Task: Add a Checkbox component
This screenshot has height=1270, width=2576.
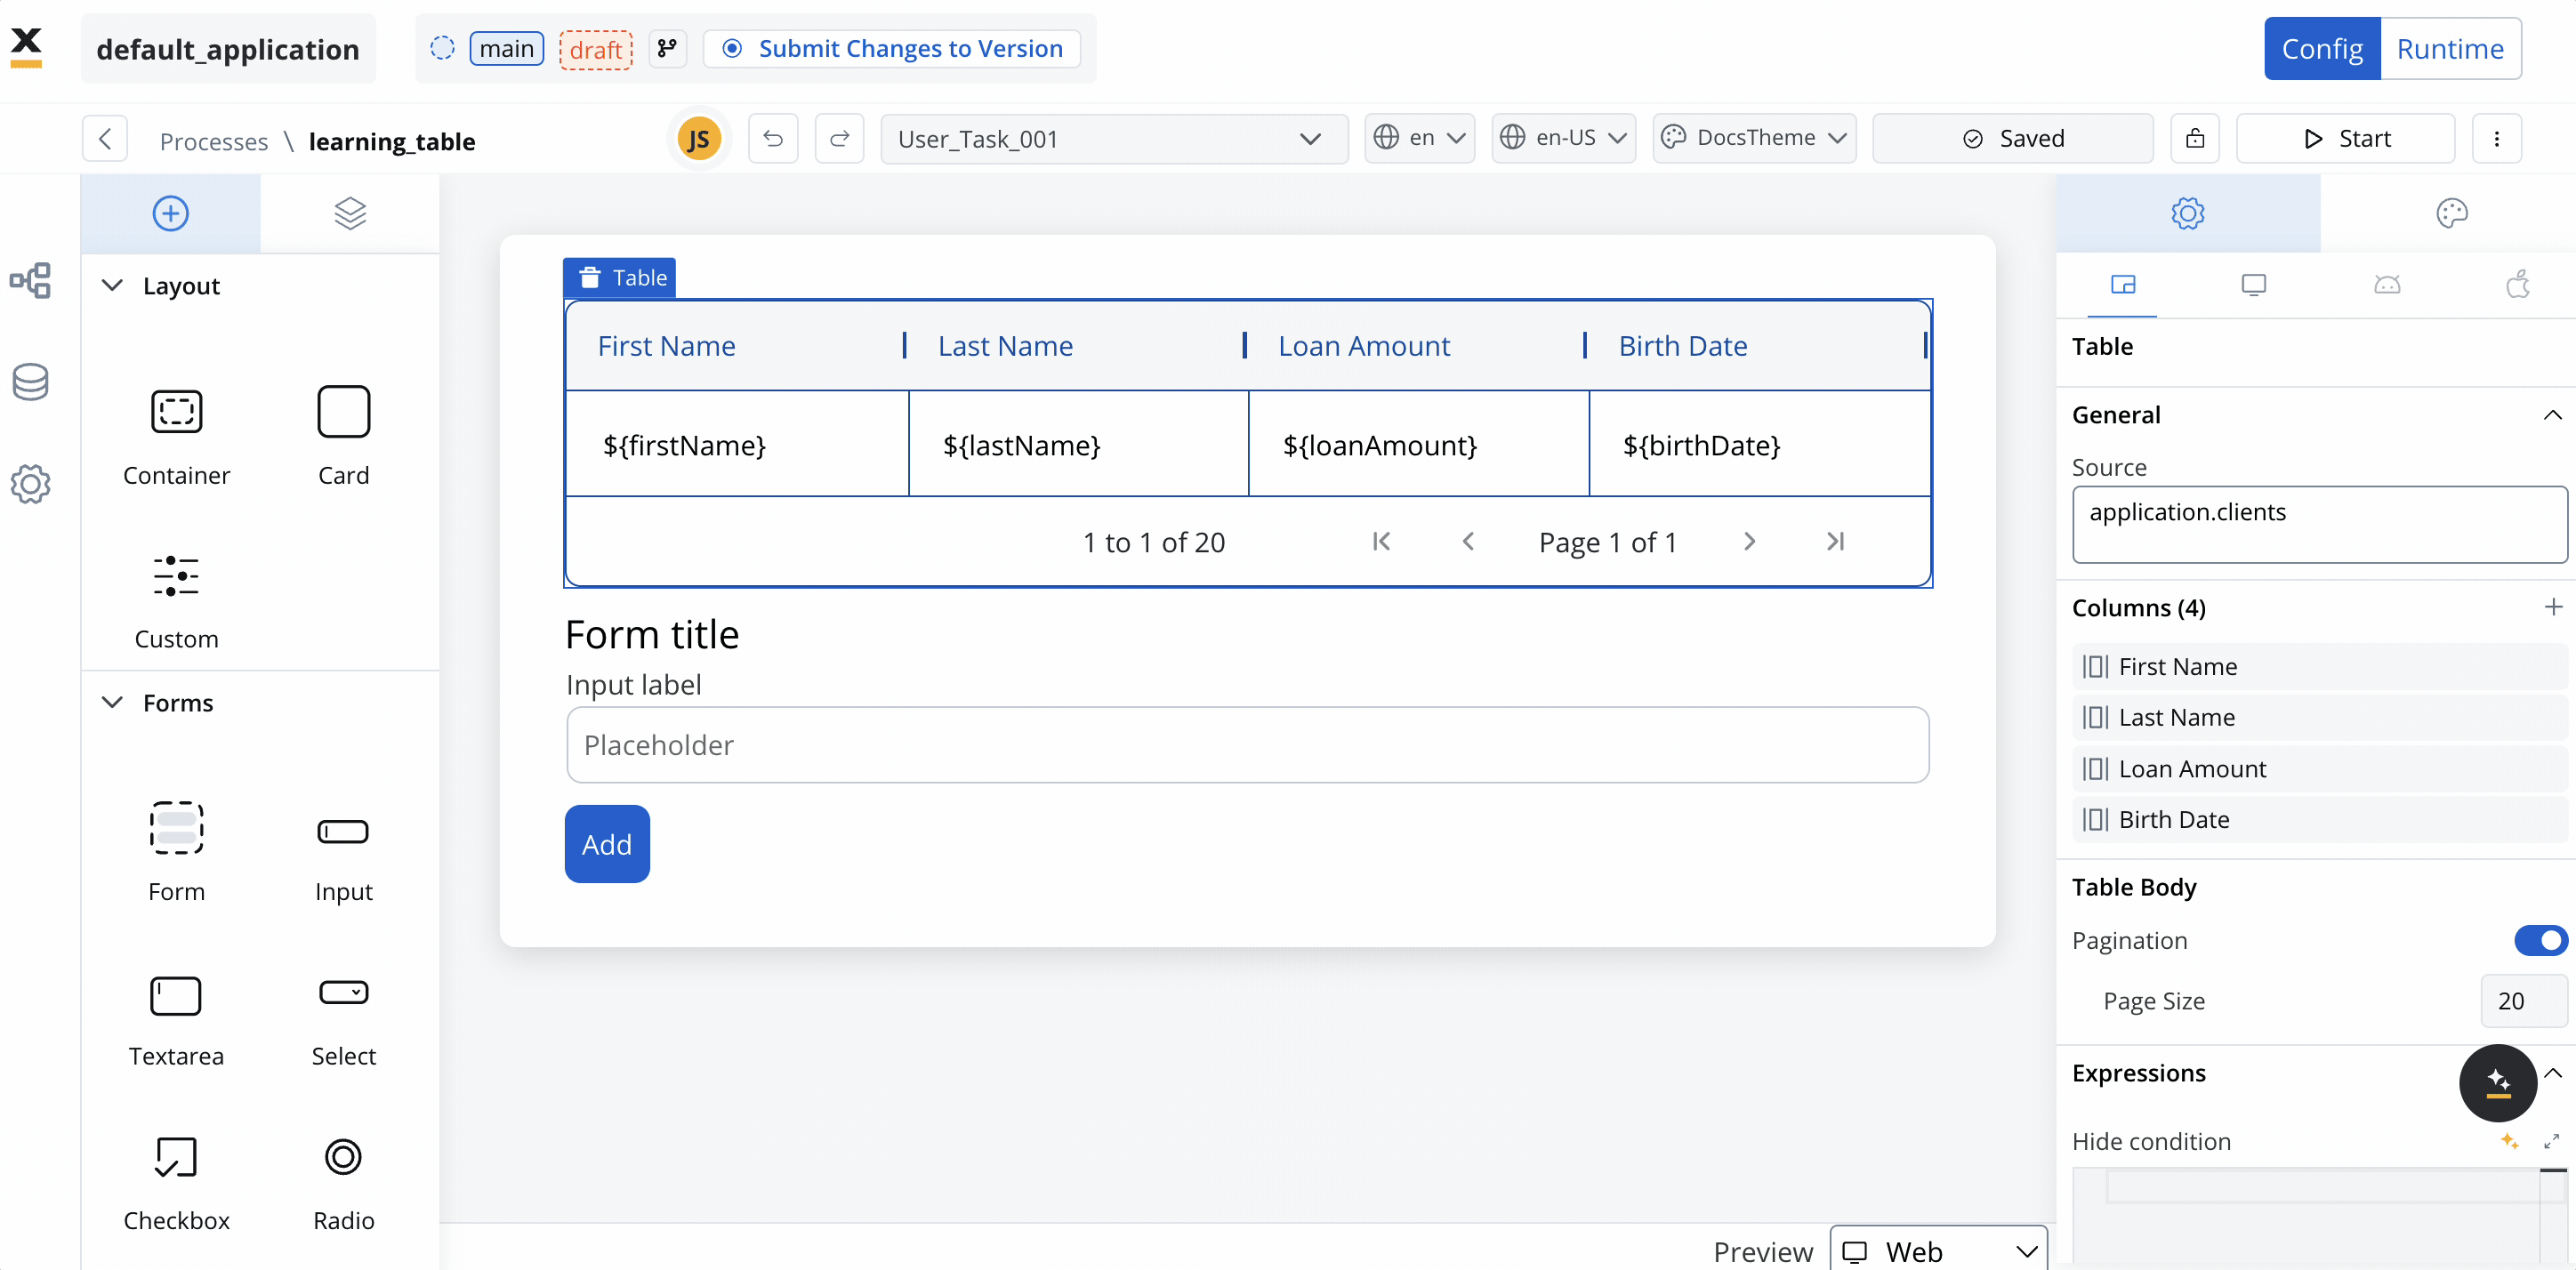Action: (176, 1183)
